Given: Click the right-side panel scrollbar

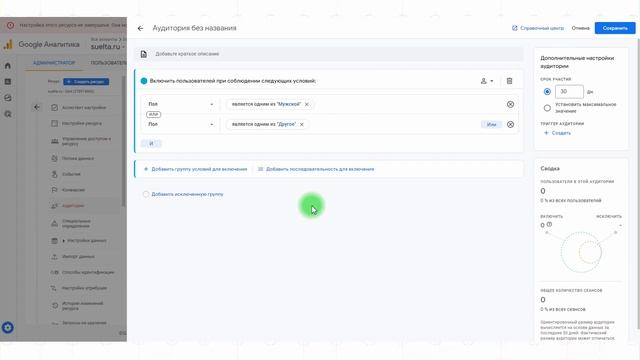Looking at the screenshot, I should tap(638, 184).
